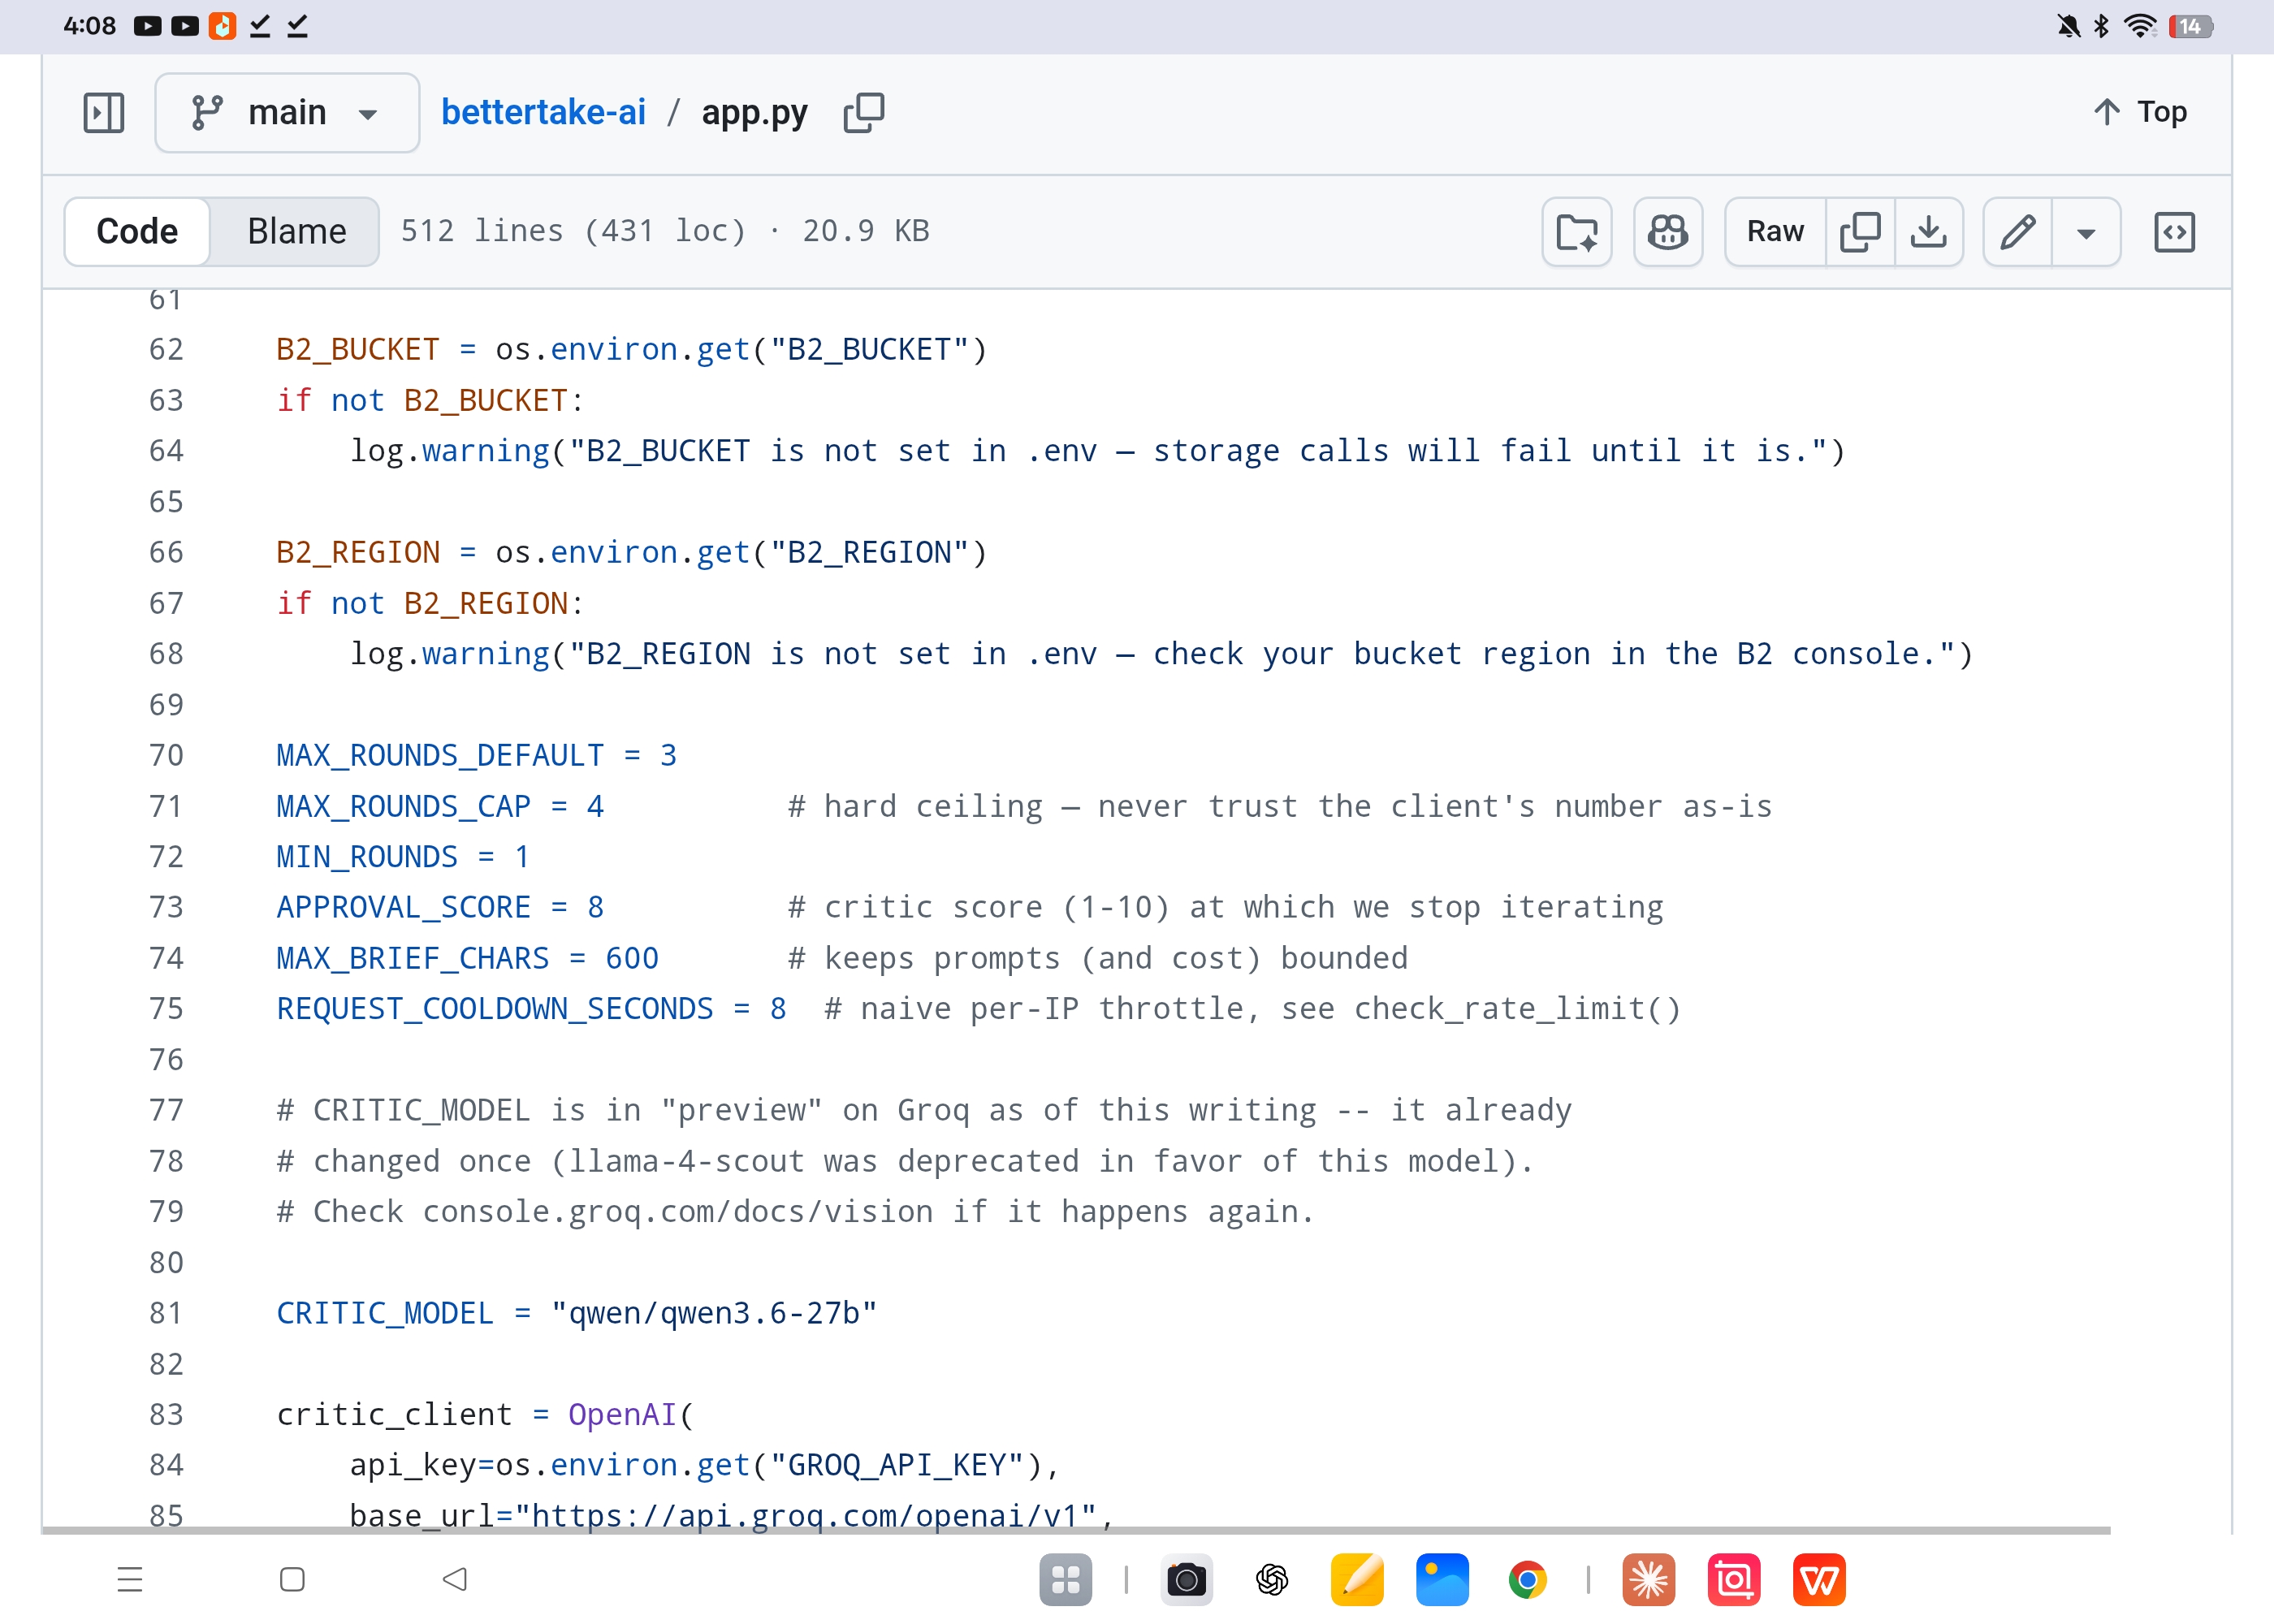Ask Copilot about this file

tap(1668, 232)
